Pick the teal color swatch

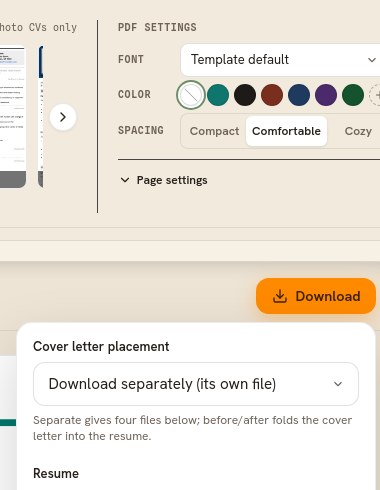point(218,95)
